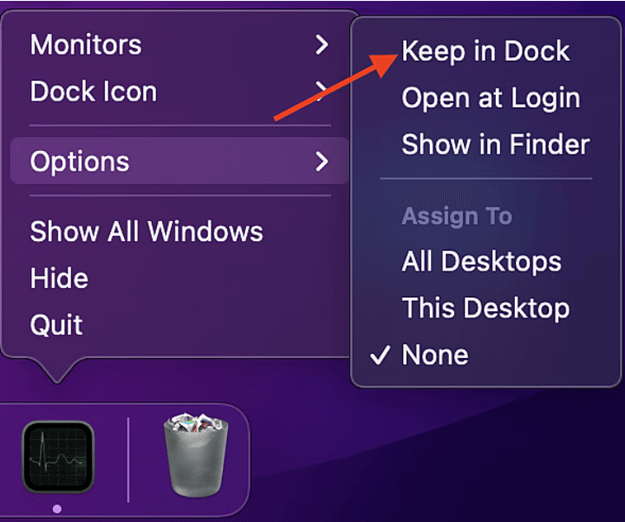Open the Trash from the Dock

191,457
